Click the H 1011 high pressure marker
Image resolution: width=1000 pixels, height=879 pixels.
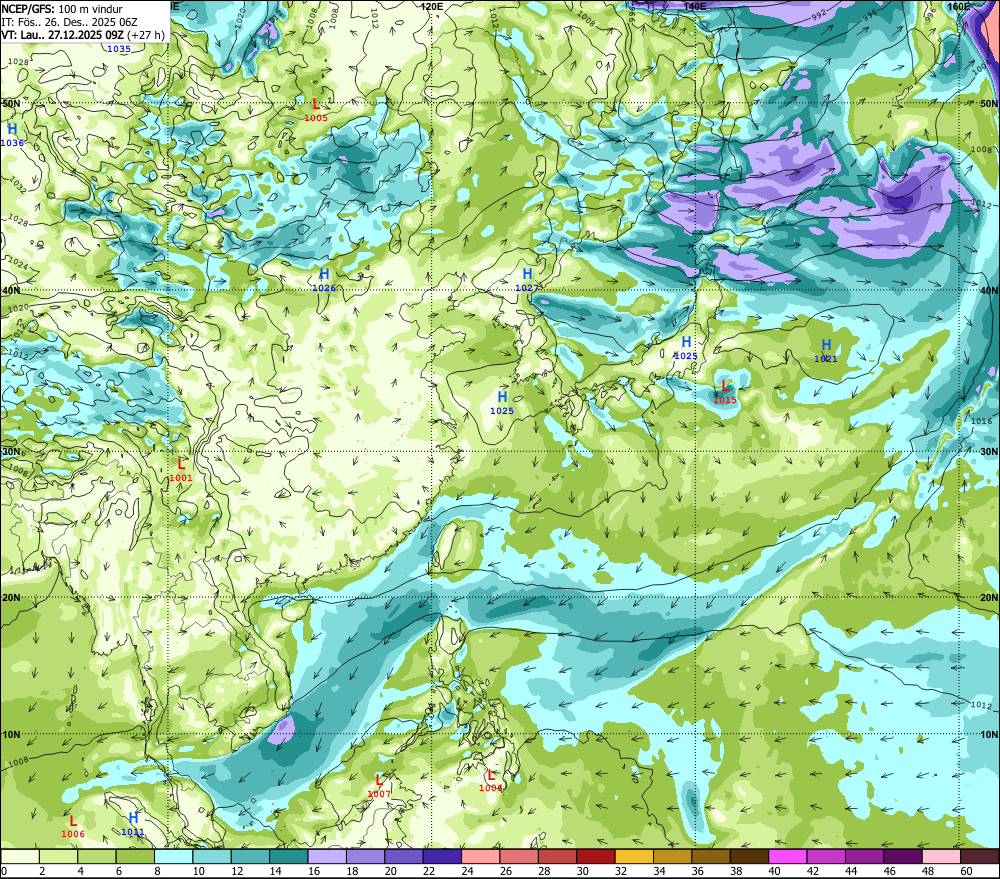[x=133, y=824]
